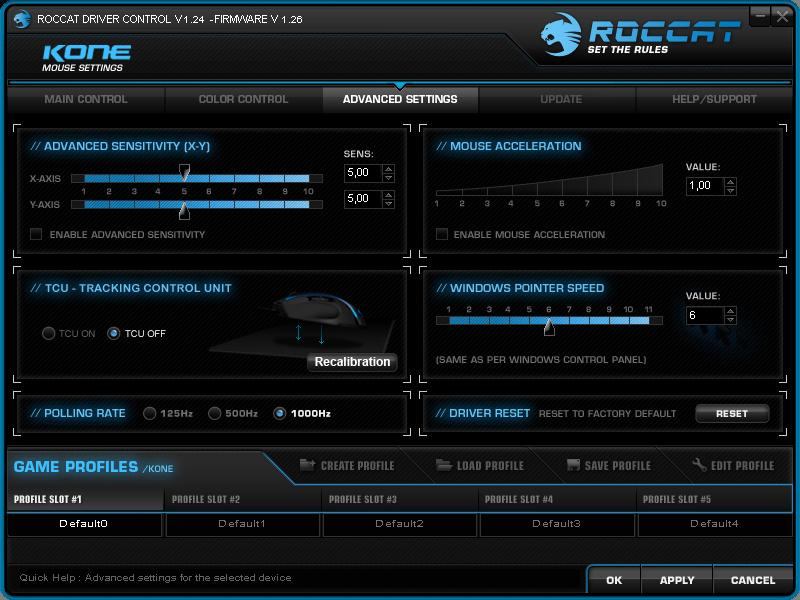This screenshot has width=800, height=600.
Task: Select Profile Slot #4 tab
Action: pos(557,499)
